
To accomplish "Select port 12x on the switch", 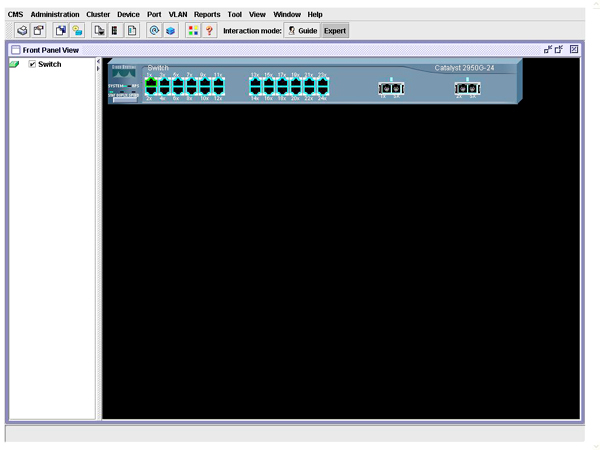I will pyautogui.click(x=218, y=91).
